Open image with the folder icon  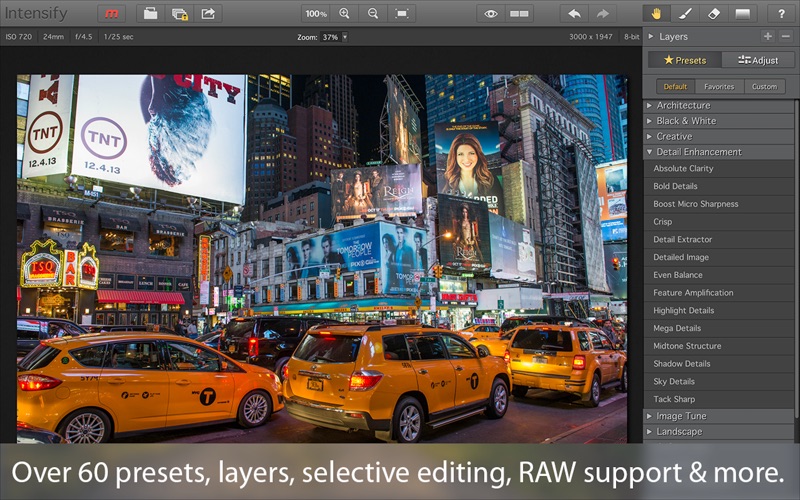tap(150, 14)
